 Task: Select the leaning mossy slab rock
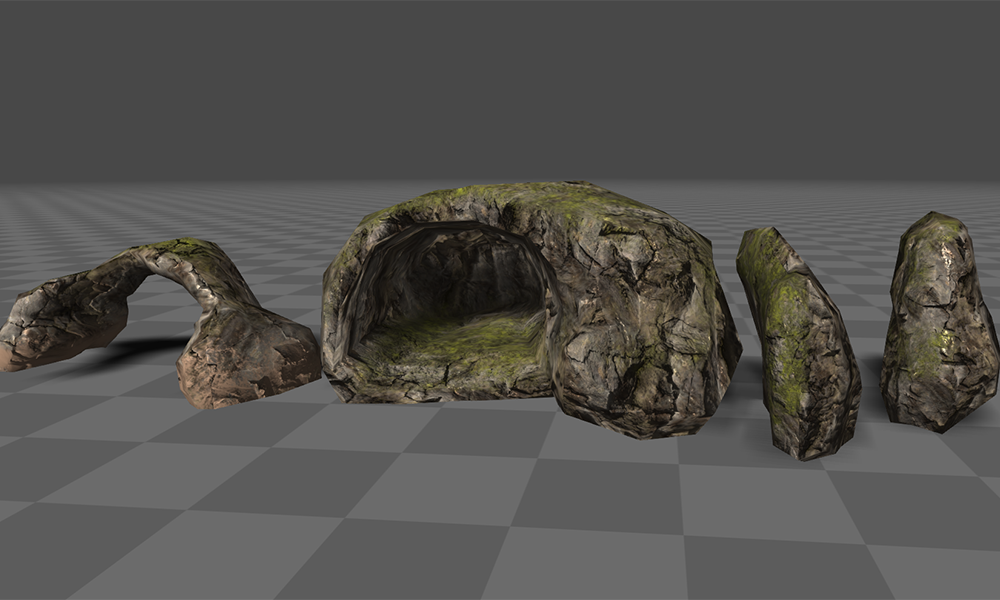pos(797,342)
